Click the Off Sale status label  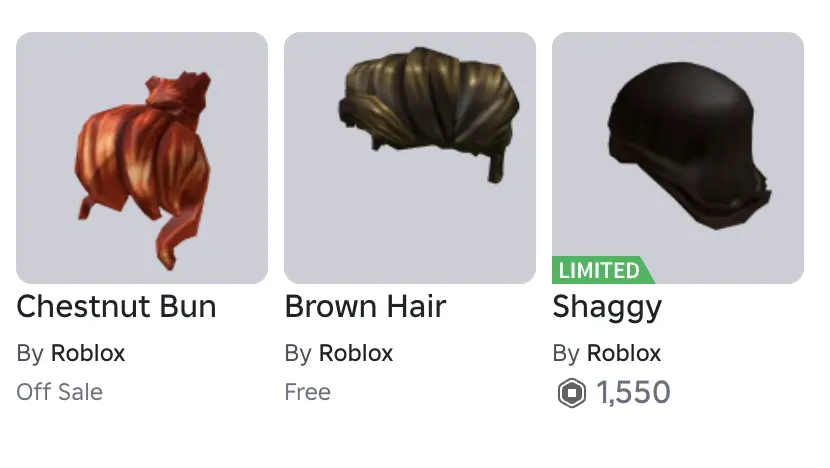(x=60, y=392)
